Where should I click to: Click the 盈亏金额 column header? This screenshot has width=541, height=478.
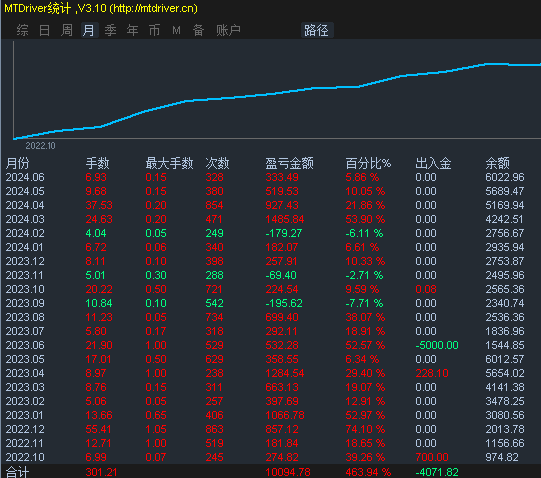coord(289,163)
